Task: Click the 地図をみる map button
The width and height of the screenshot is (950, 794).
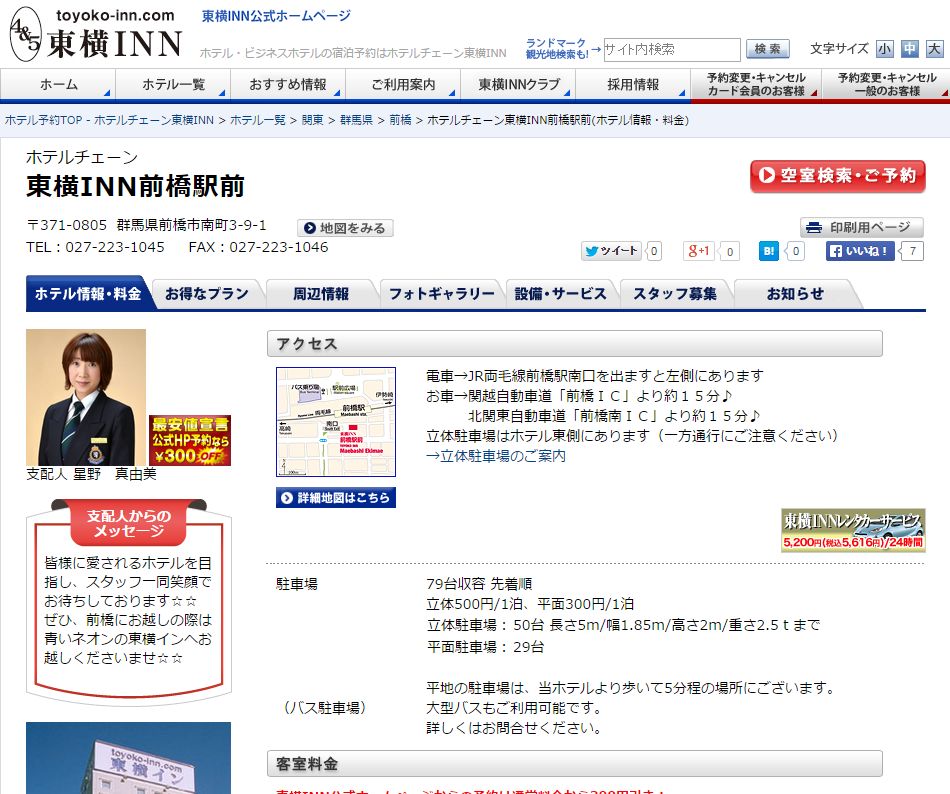Action: (345, 228)
